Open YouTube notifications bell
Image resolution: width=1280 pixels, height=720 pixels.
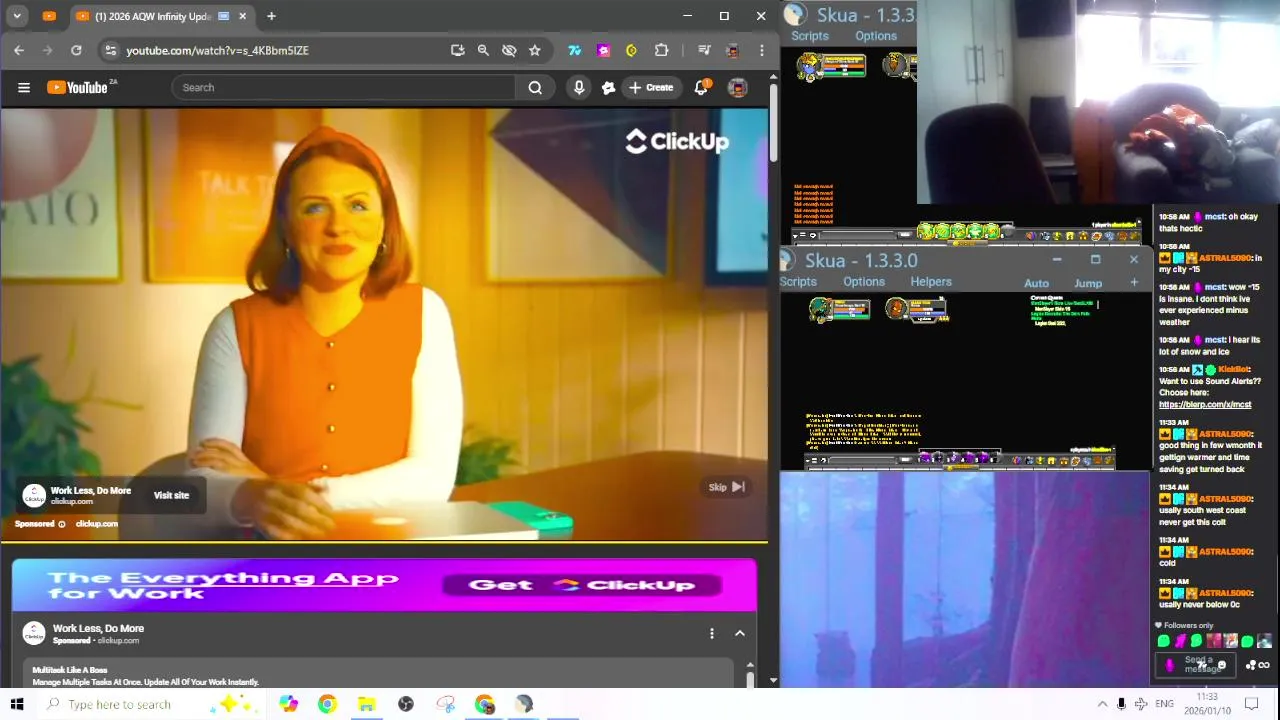coord(701,87)
